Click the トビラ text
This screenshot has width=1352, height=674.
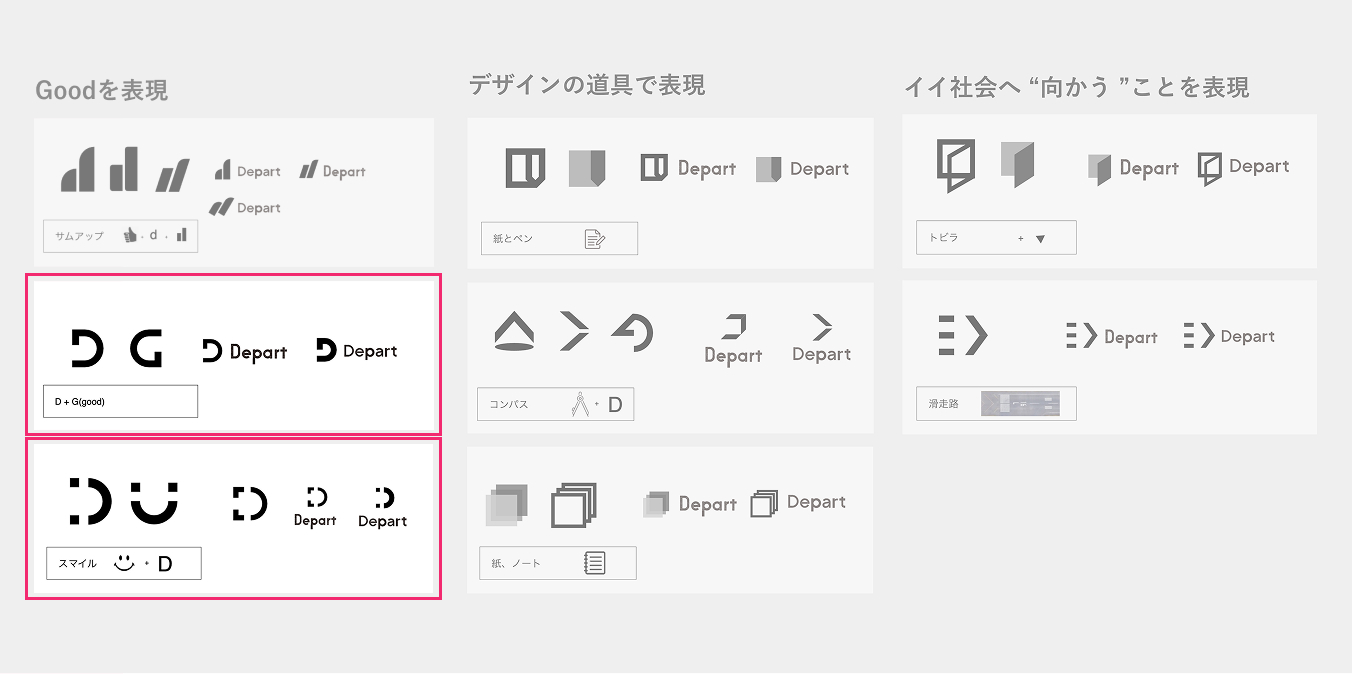tap(943, 239)
